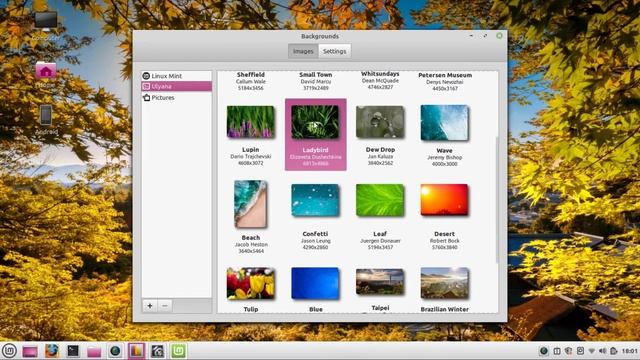This screenshot has height=360, width=640.
Task: Choose the Desert sunset wallpaper
Action: coord(444,200)
